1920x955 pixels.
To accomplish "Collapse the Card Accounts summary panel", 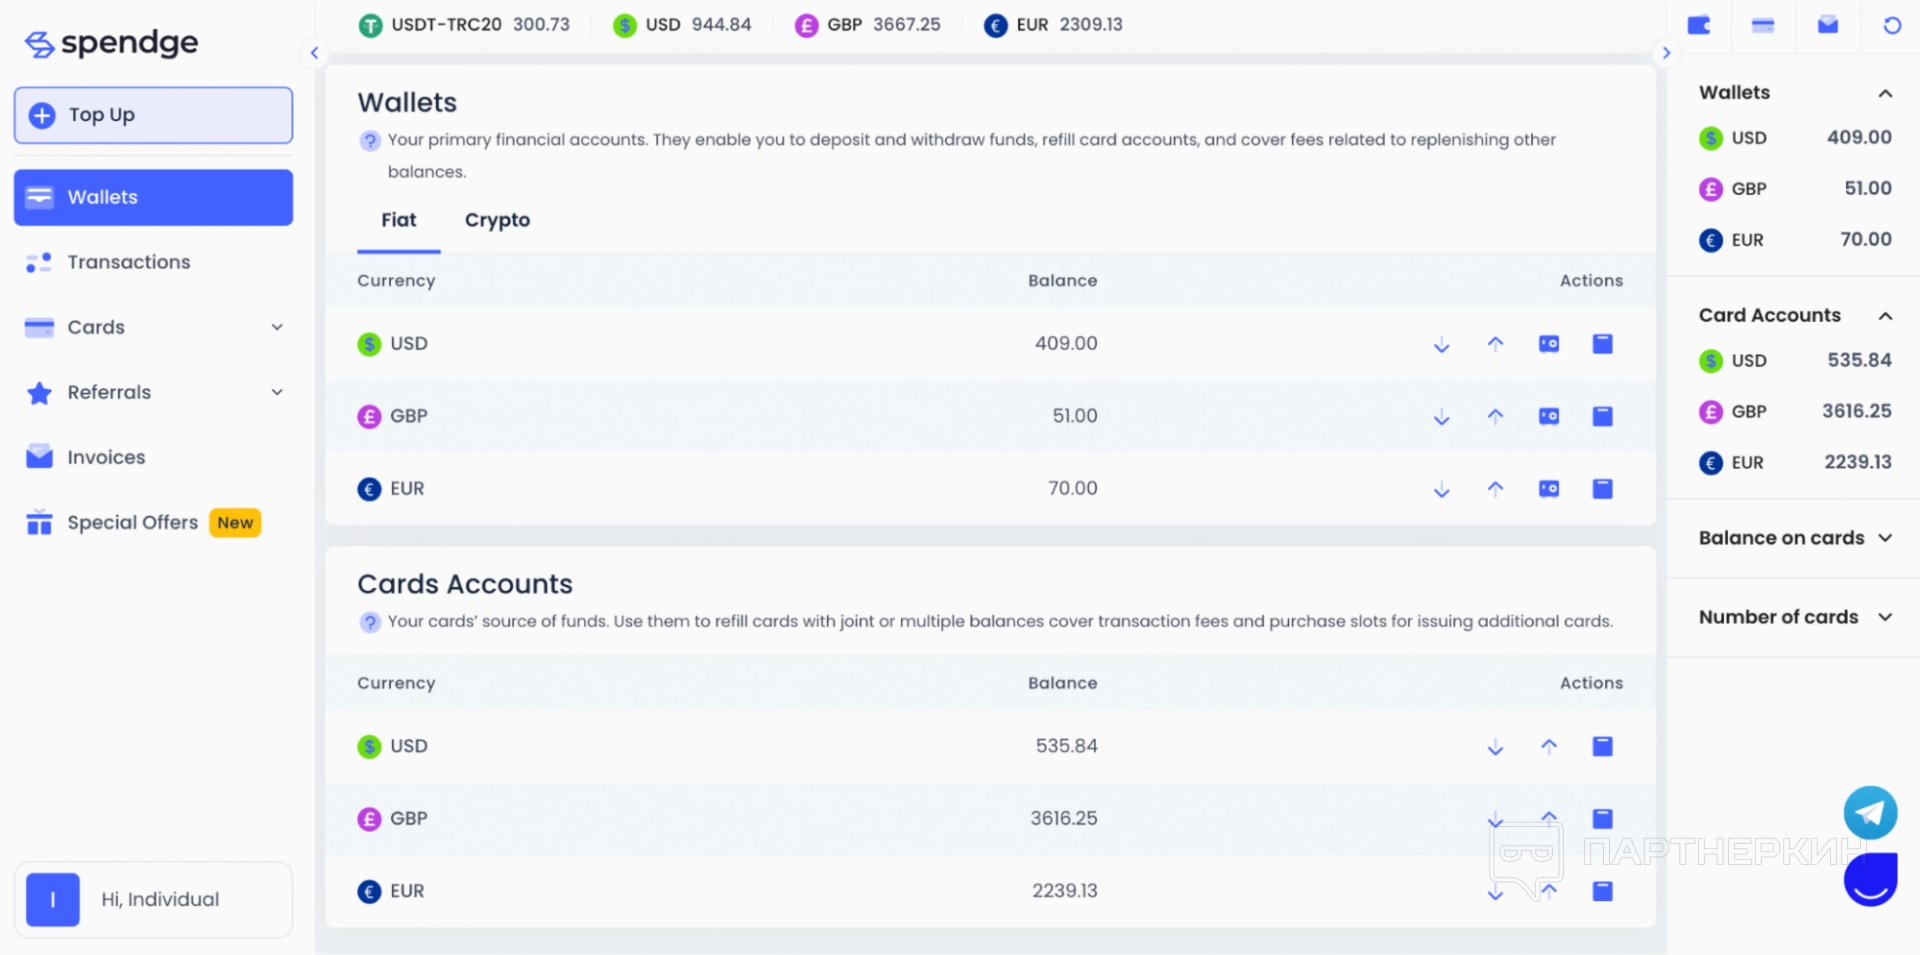I will (x=1885, y=316).
